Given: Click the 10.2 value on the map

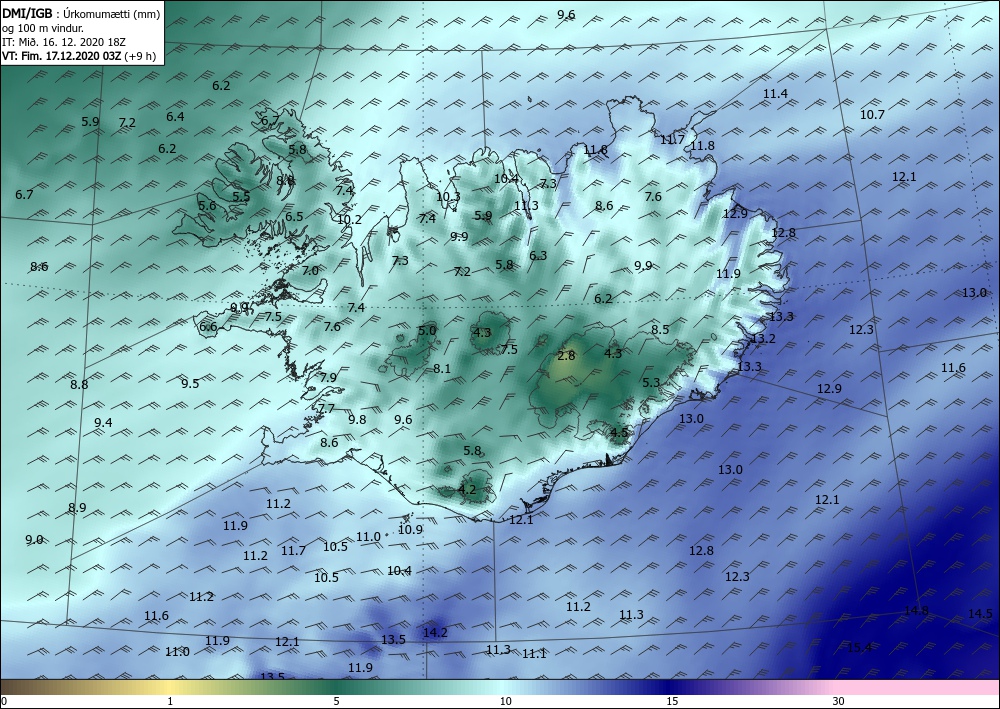Looking at the screenshot, I should tap(349, 220).
